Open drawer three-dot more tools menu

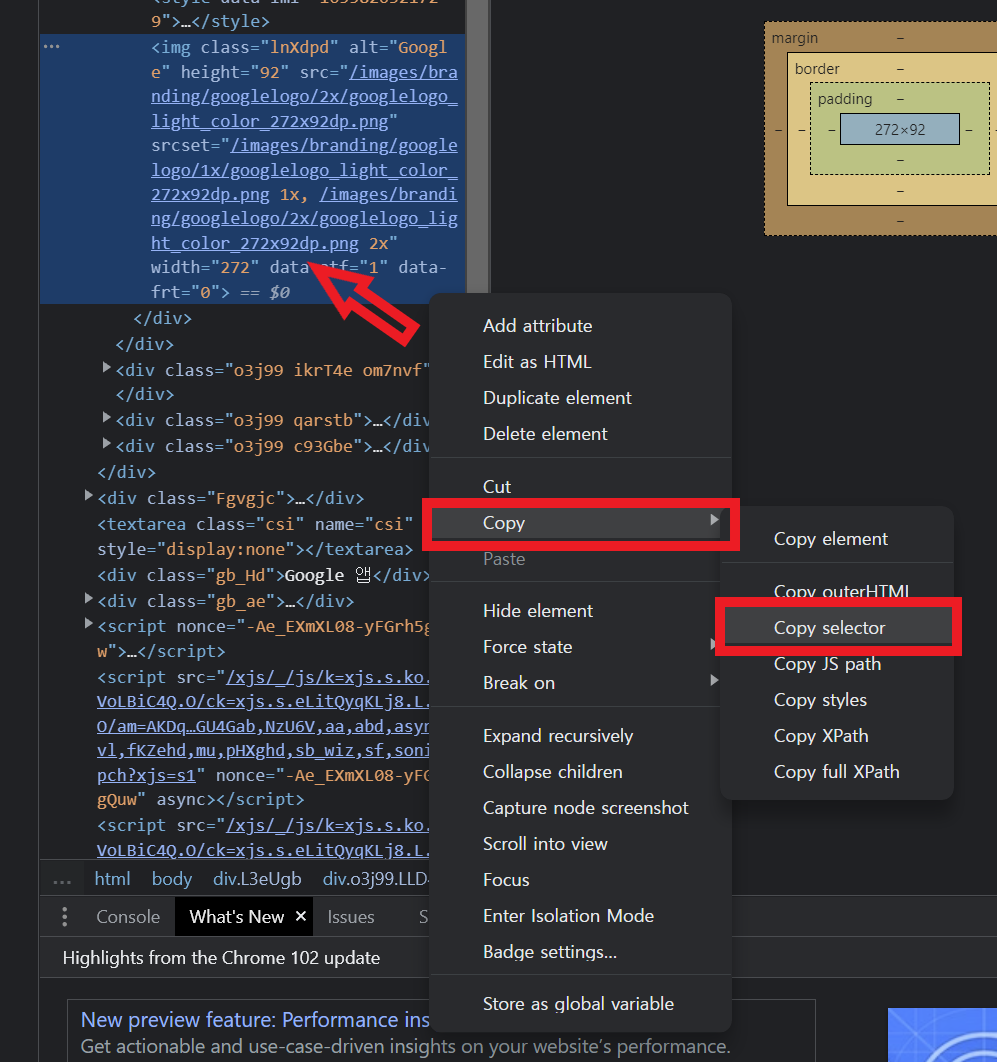(x=64, y=916)
